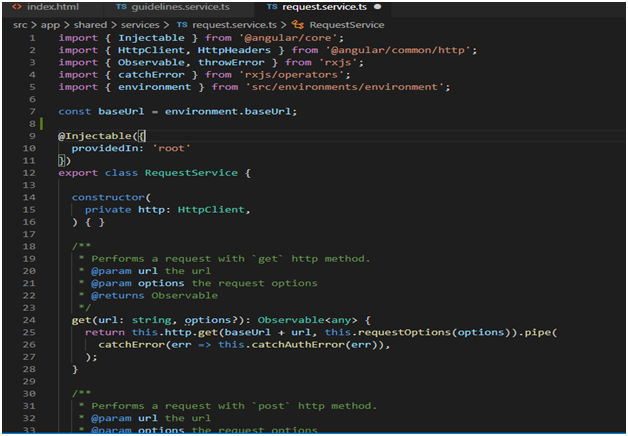Click Observable<any> return type on line 24
Screen dimensions: 628x436
[307, 320]
